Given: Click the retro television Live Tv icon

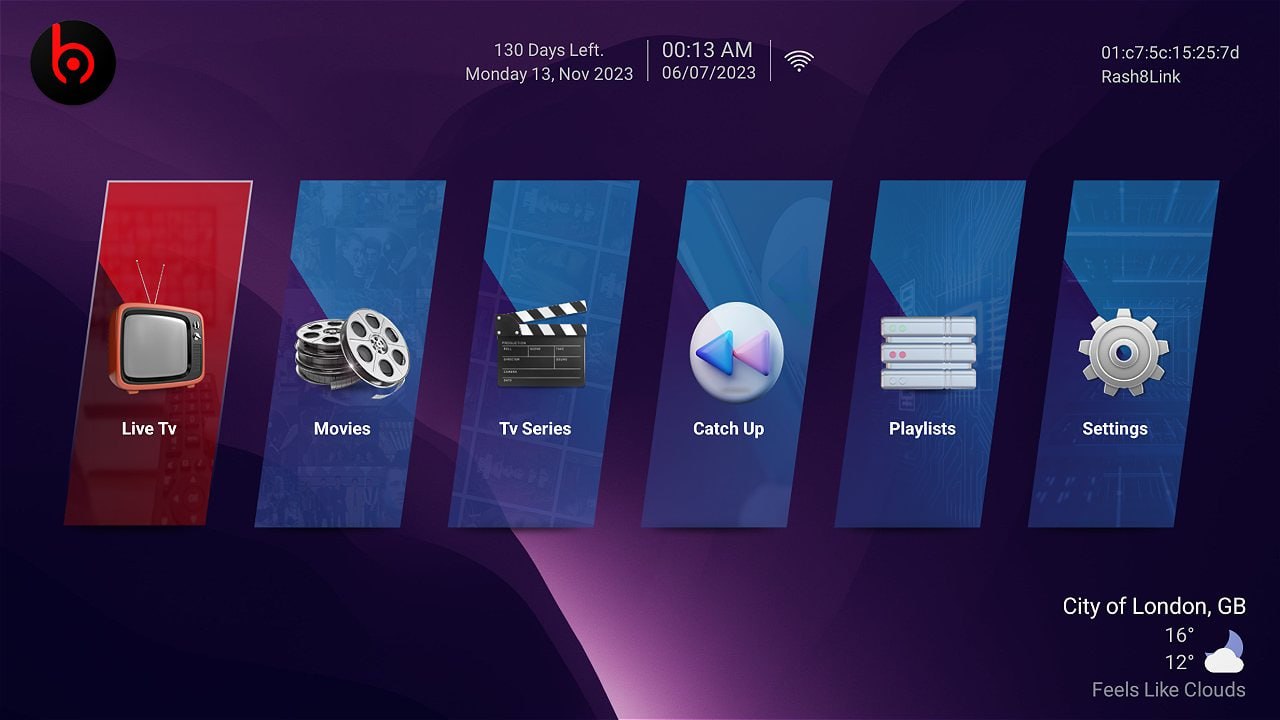Looking at the screenshot, I should (x=155, y=346).
